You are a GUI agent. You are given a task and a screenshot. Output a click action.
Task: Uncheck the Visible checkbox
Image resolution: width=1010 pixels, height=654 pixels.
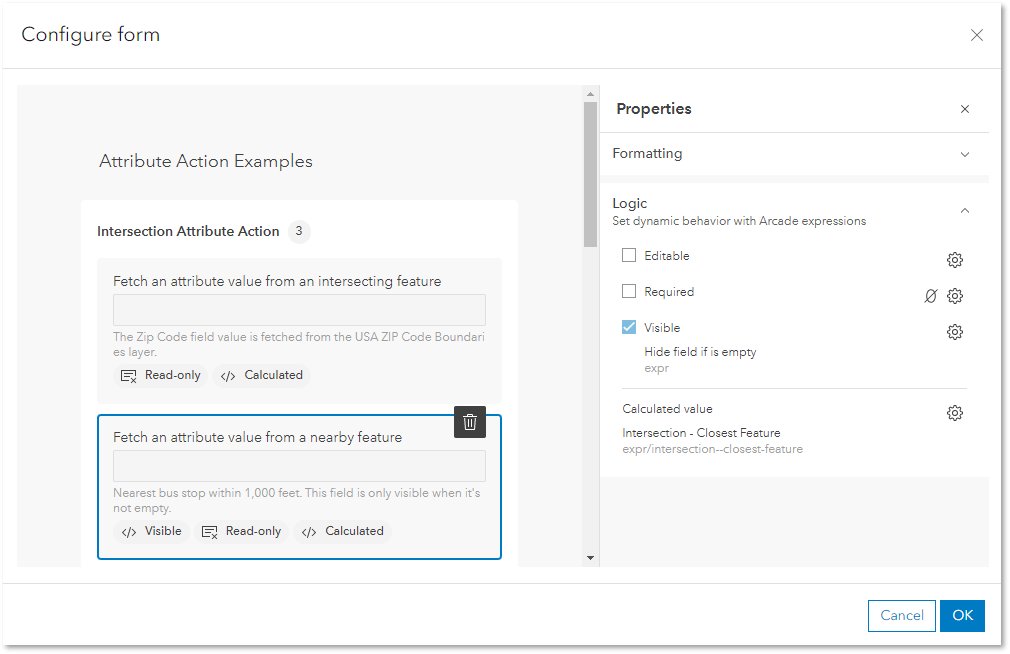(x=628, y=327)
